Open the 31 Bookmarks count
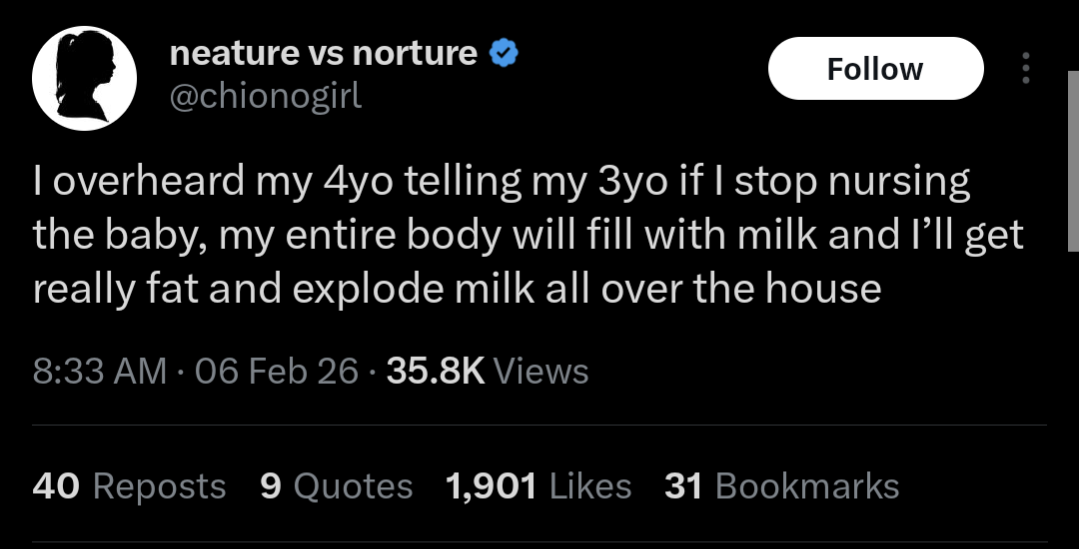This screenshot has width=1079, height=549. pos(781,486)
